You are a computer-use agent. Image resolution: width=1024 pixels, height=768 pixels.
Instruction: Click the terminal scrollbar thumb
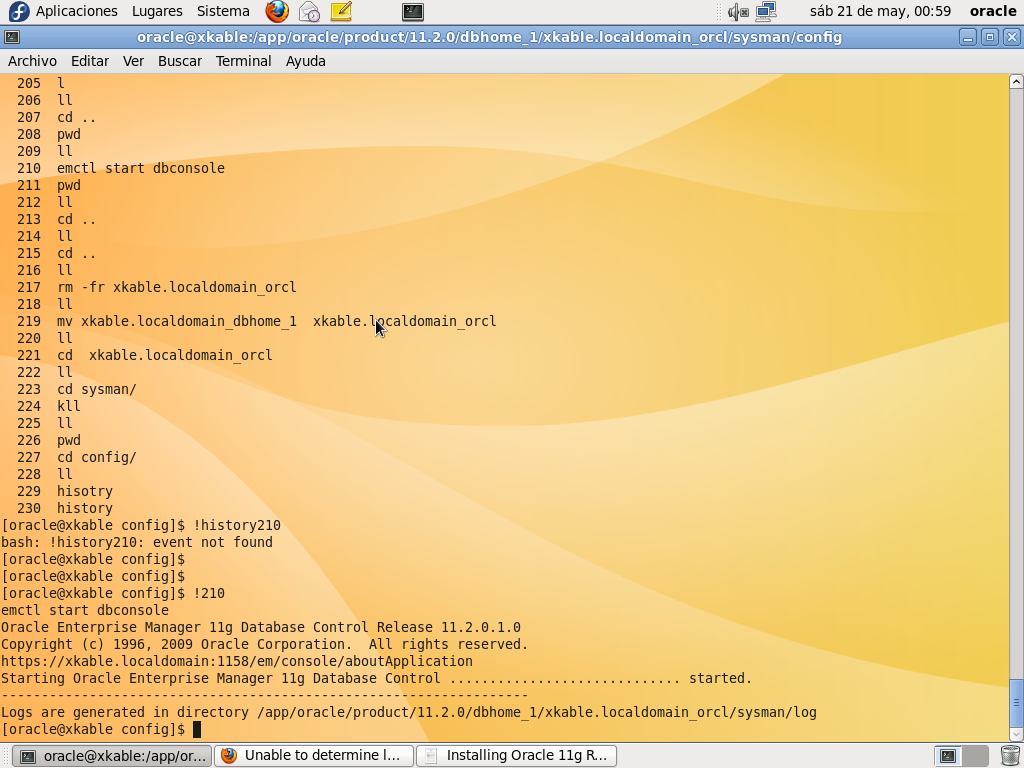(1016, 703)
